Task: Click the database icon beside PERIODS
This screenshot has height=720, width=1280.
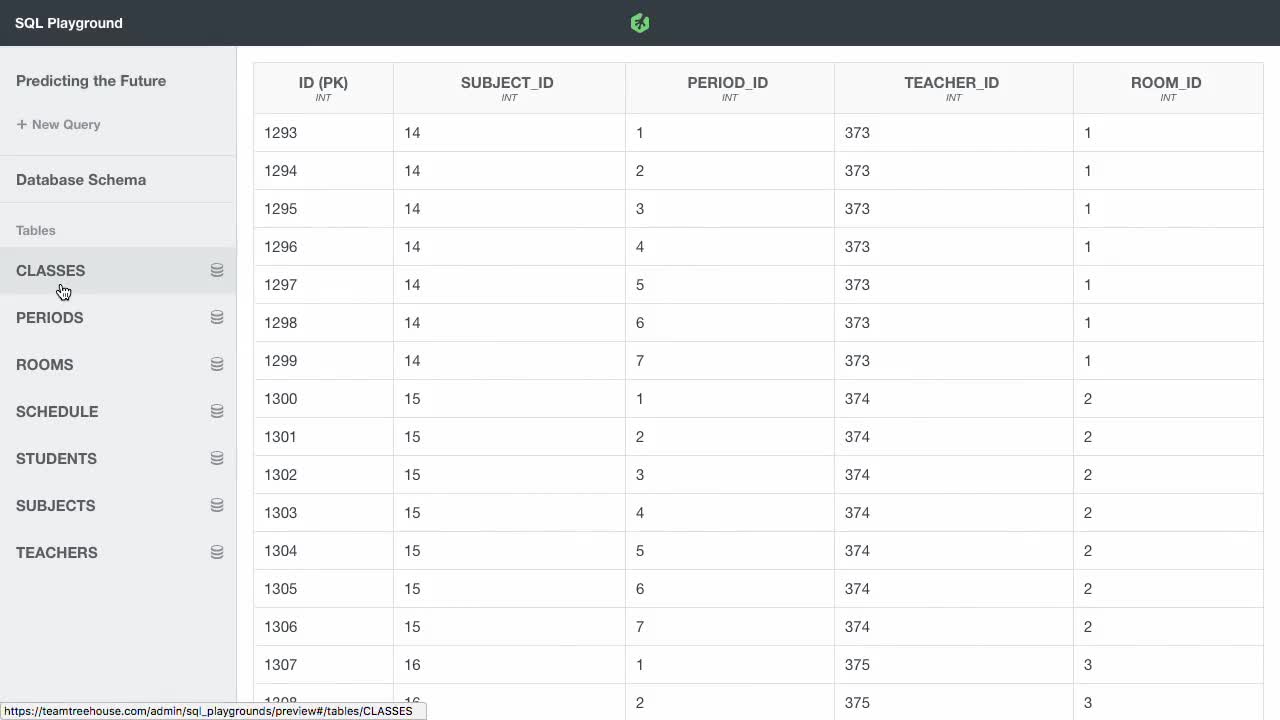Action: click(x=216, y=317)
